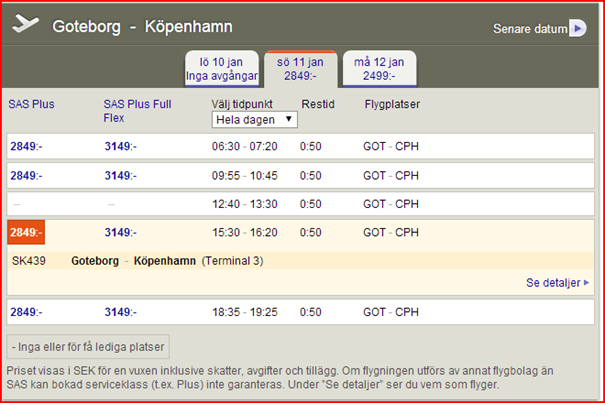Choose SAS Plus 2849 for 06:30 flight
Screen dimensions: 605x403
coord(27,147)
